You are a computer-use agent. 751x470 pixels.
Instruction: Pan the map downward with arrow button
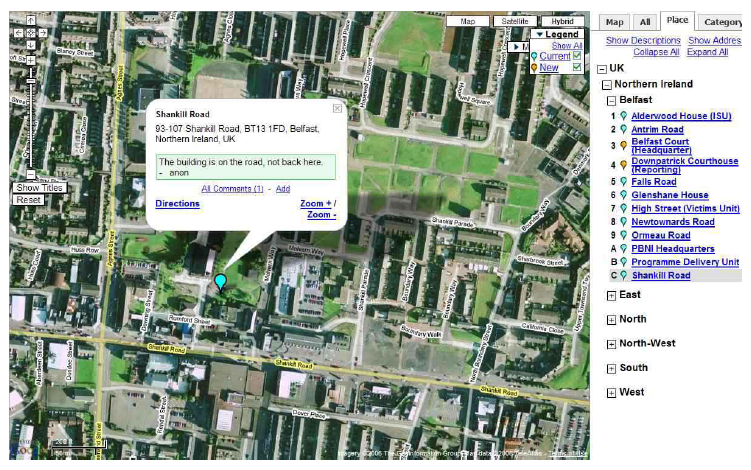click(30, 44)
